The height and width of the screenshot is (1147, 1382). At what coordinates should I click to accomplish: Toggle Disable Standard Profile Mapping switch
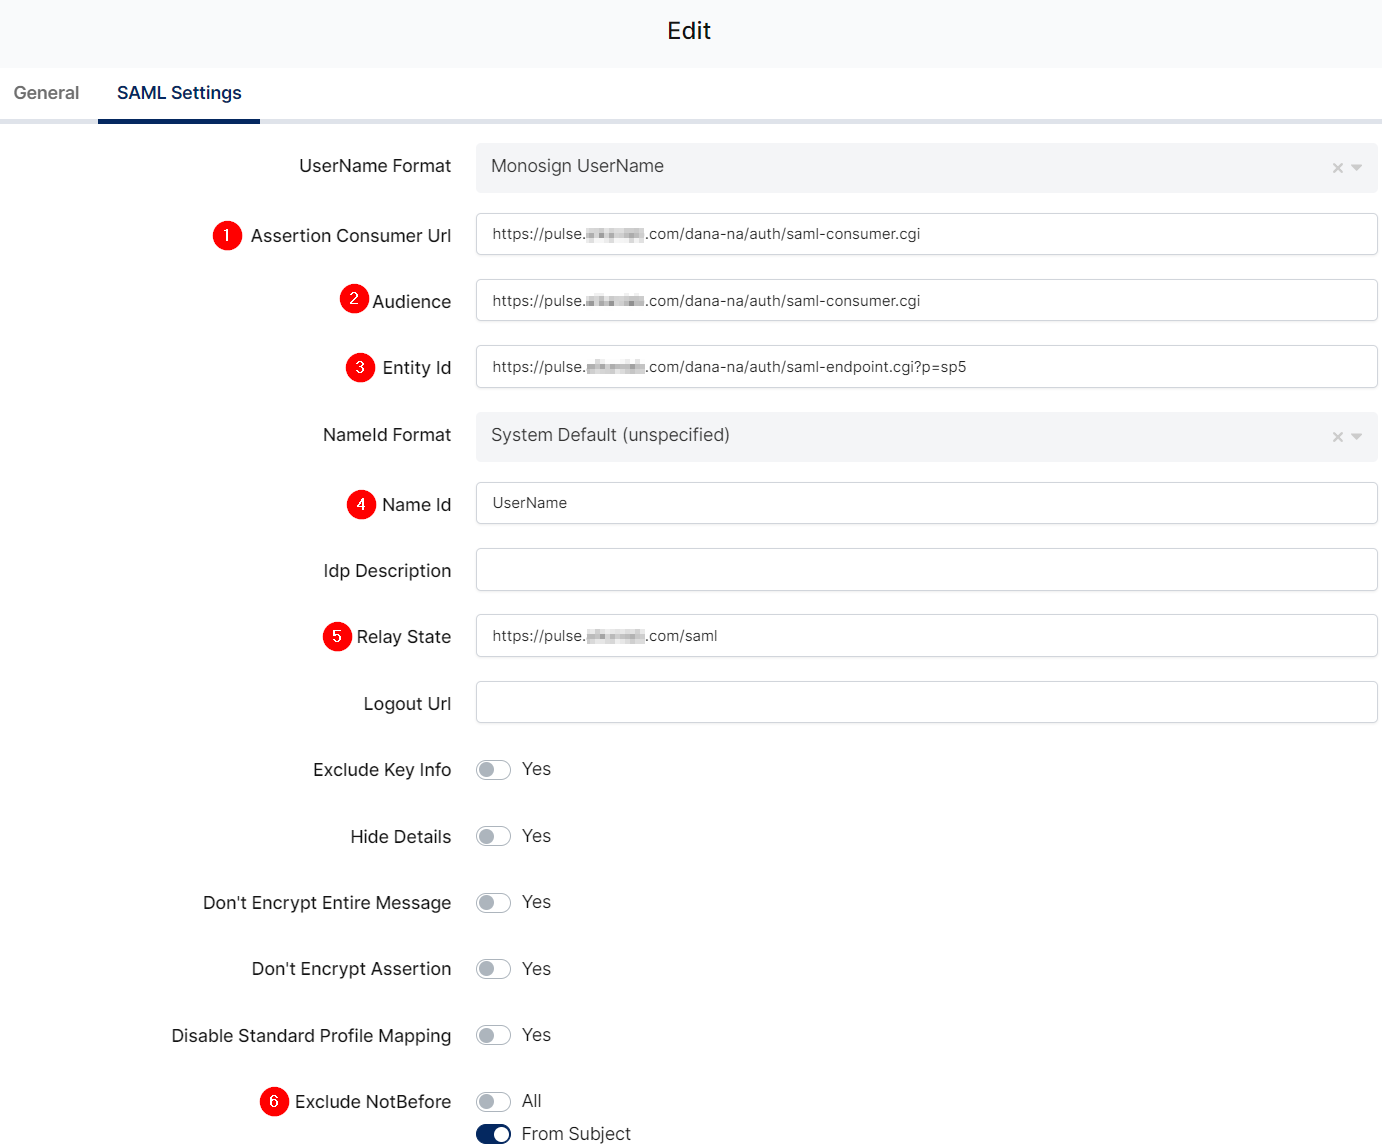(493, 1035)
